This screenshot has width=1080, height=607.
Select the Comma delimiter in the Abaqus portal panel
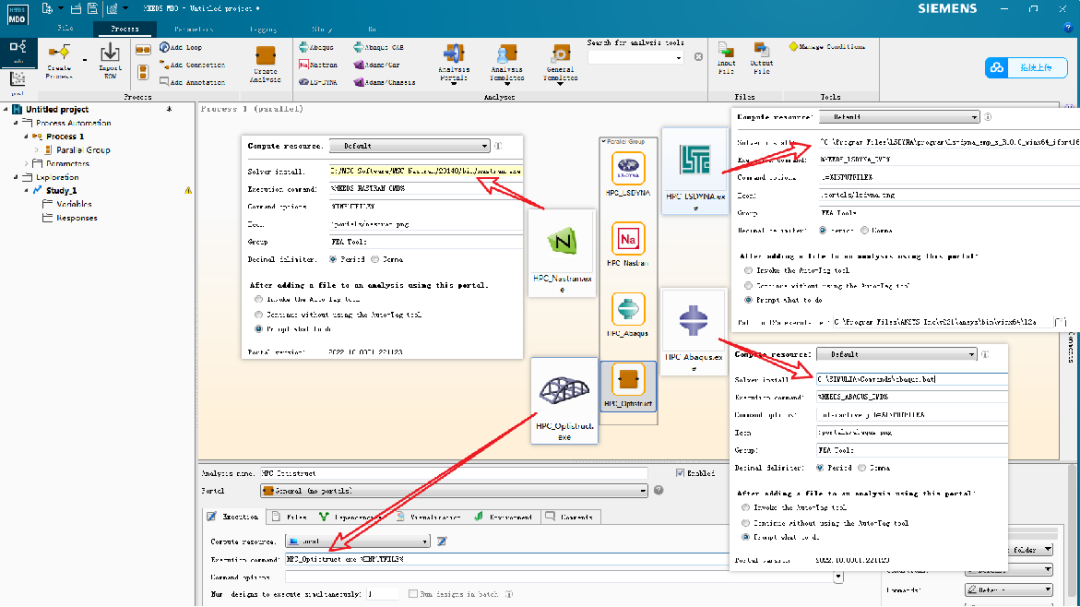[862, 468]
